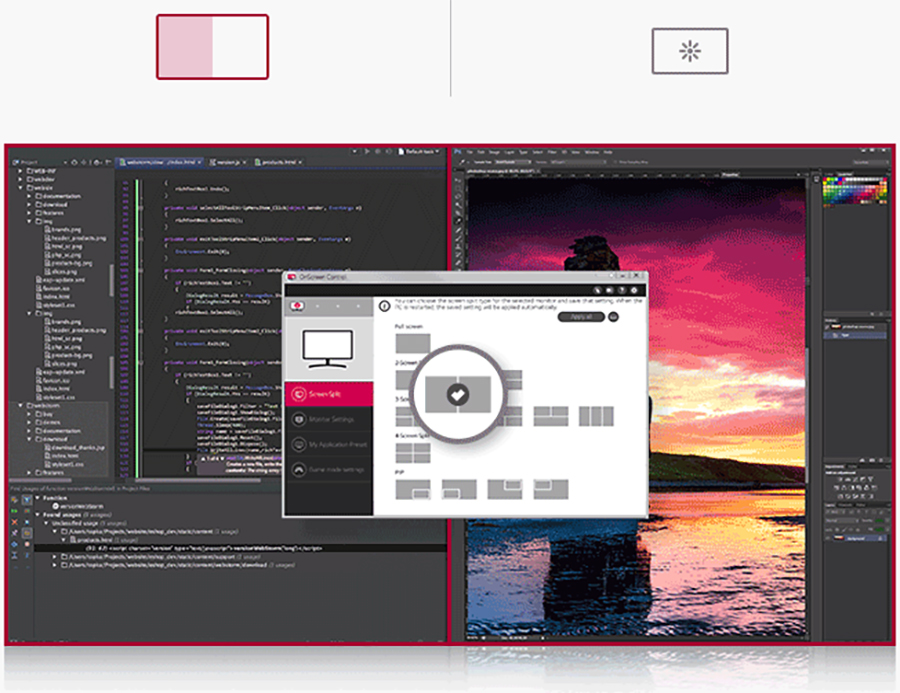Open OnScreen Control settings gear icon
The width and height of the screenshot is (900, 693).
coord(634,291)
